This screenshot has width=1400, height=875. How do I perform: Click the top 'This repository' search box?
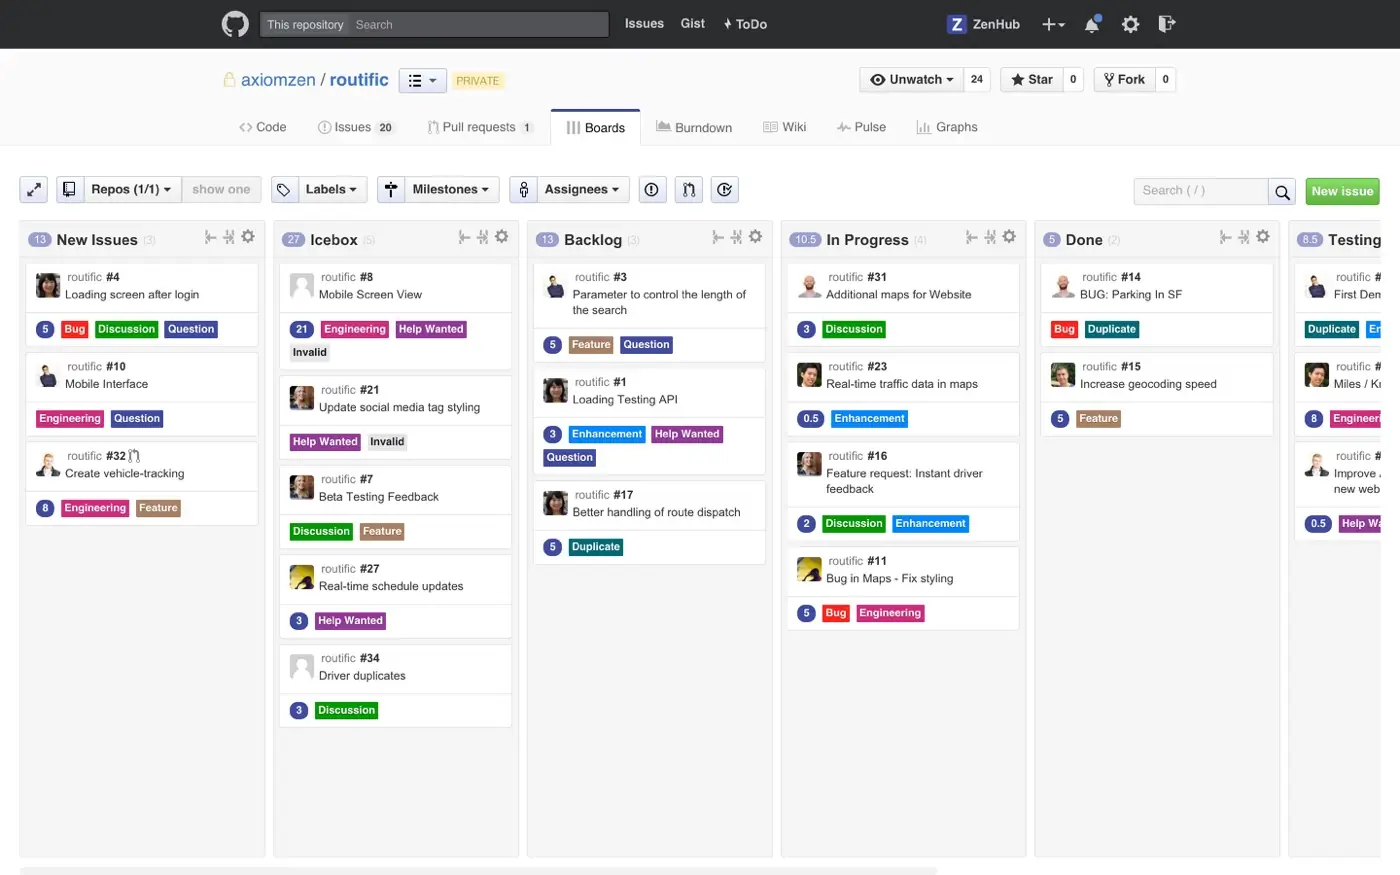coord(434,24)
